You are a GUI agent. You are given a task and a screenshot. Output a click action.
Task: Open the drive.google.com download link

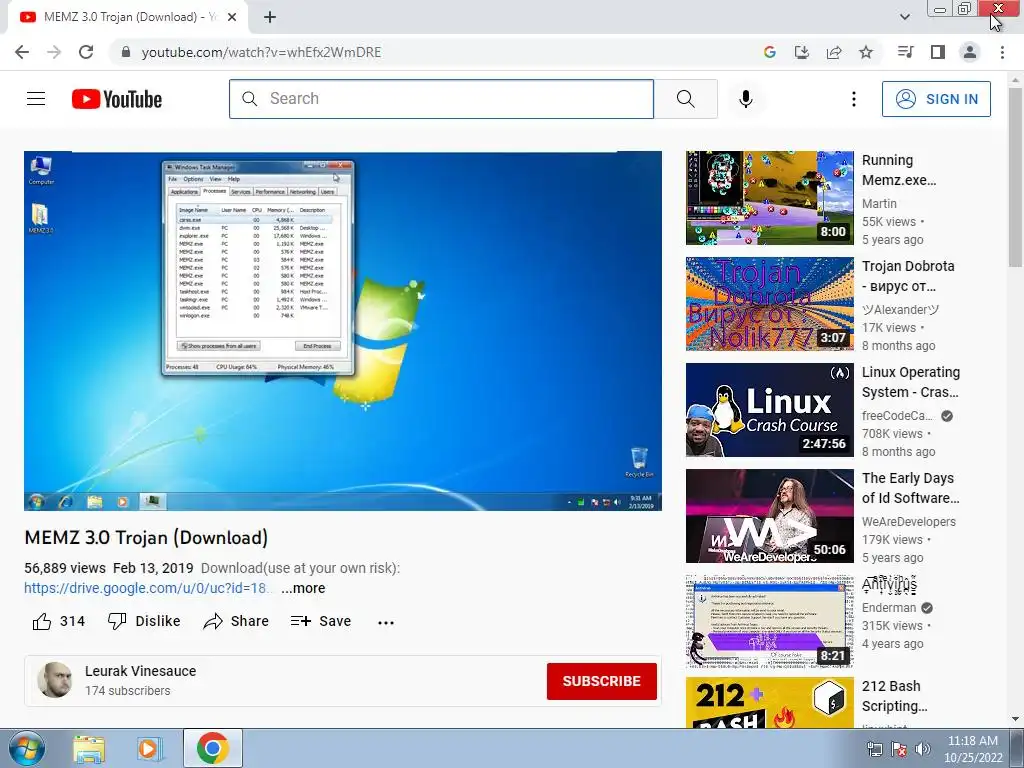(146, 588)
